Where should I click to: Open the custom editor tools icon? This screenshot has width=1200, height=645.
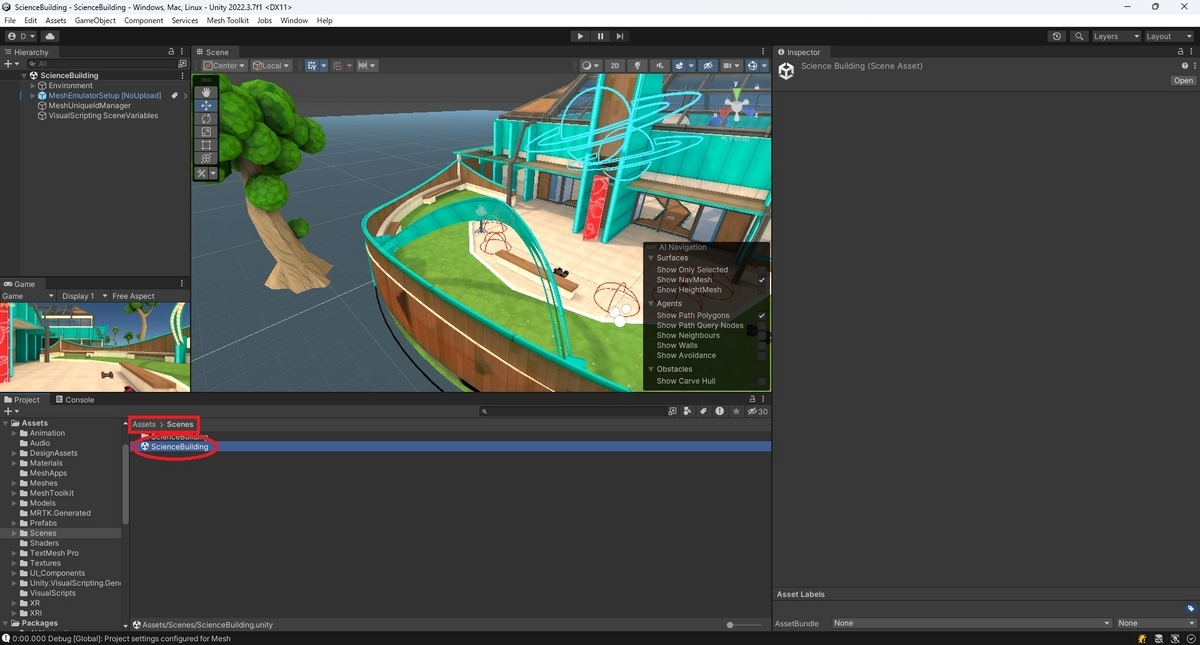pyautogui.click(x=203, y=173)
